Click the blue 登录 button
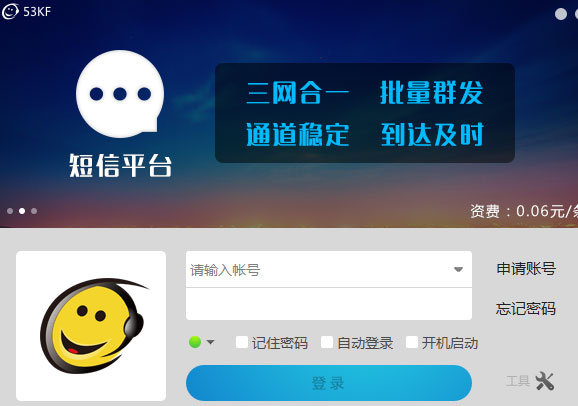 click(329, 383)
